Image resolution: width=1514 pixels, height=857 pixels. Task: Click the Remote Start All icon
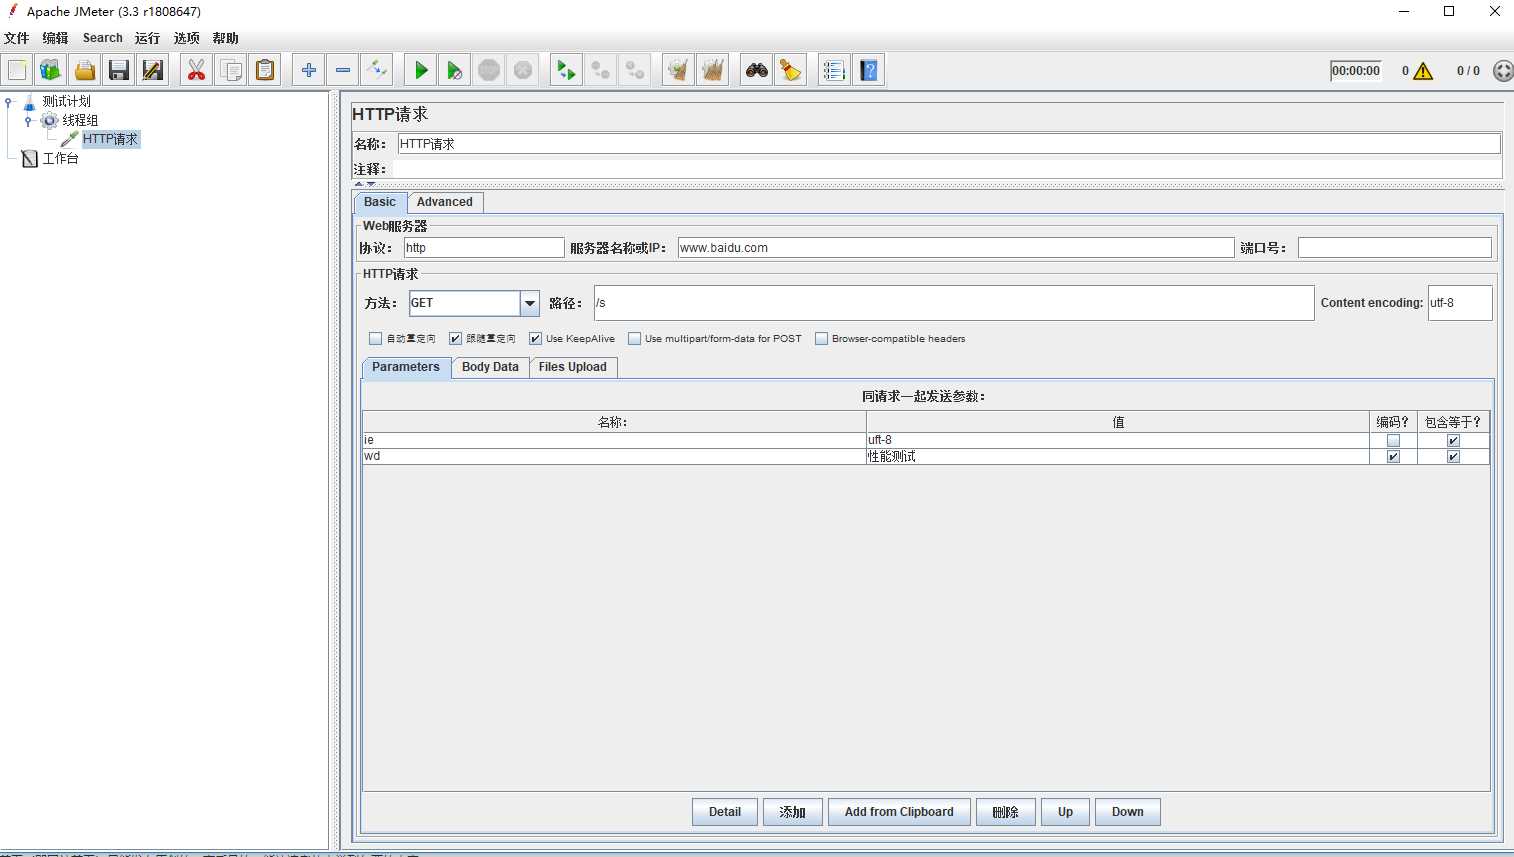coord(566,70)
